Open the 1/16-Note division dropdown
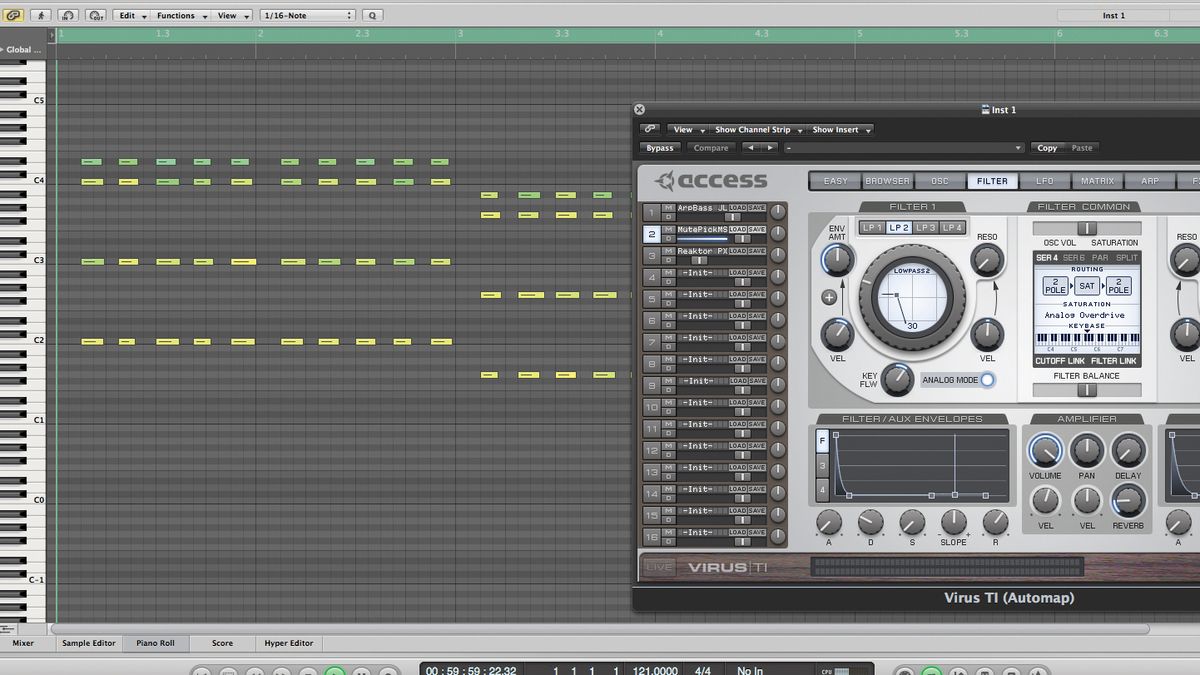The width and height of the screenshot is (1200, 675). [x=306, y=15]
